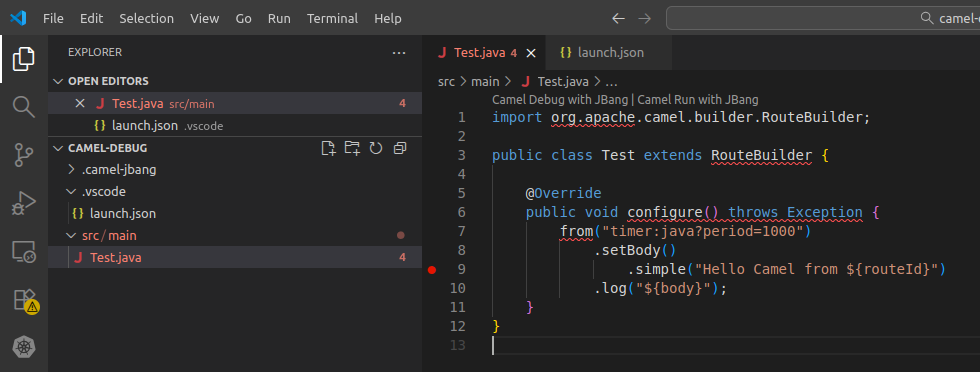This screenshot has width=980, height=372.
Task: Collapse the CAMEL-DEBUG folder section
Action: point(58,148)
